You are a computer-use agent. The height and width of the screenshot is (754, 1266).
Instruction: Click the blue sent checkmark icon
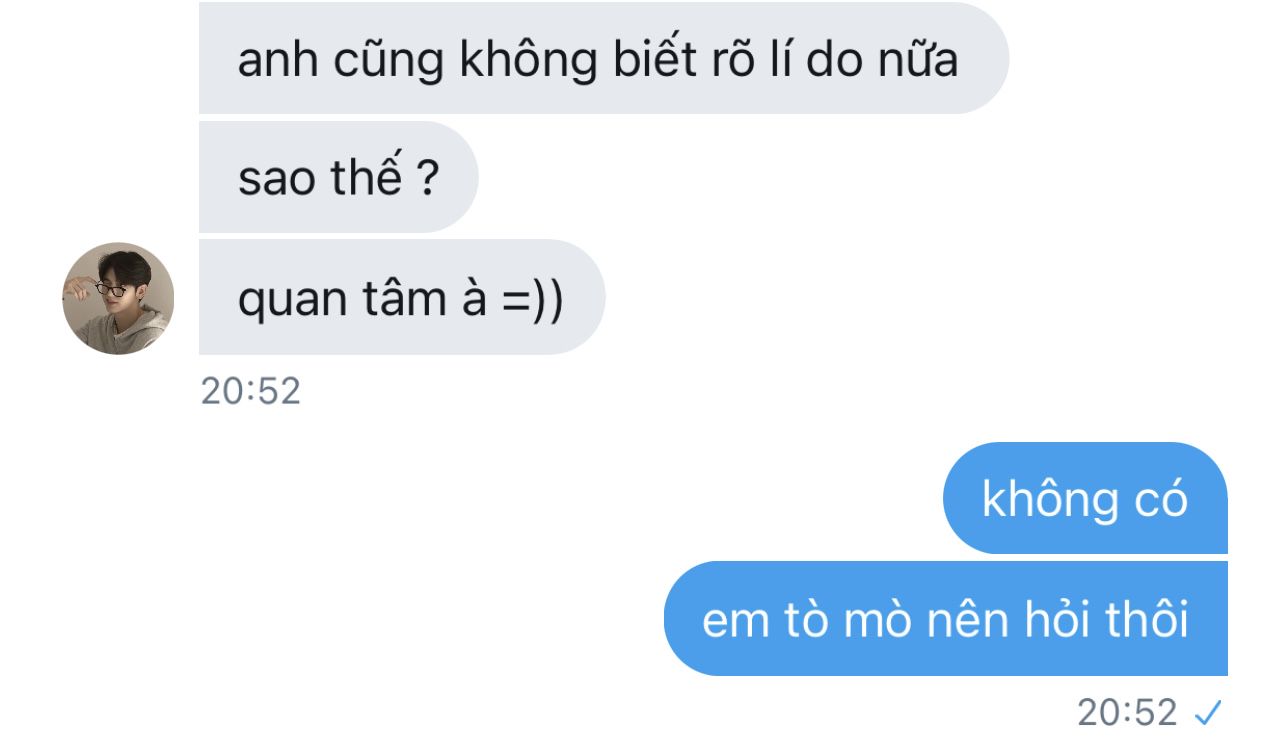pyautogui.click(x=1209, y=712)
